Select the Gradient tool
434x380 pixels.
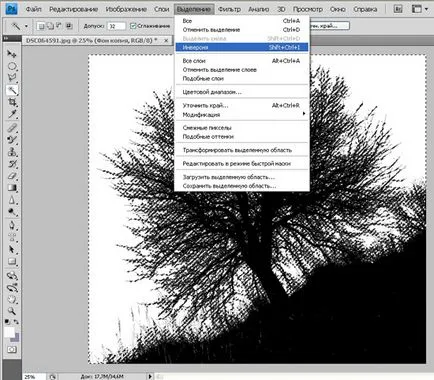12,188
